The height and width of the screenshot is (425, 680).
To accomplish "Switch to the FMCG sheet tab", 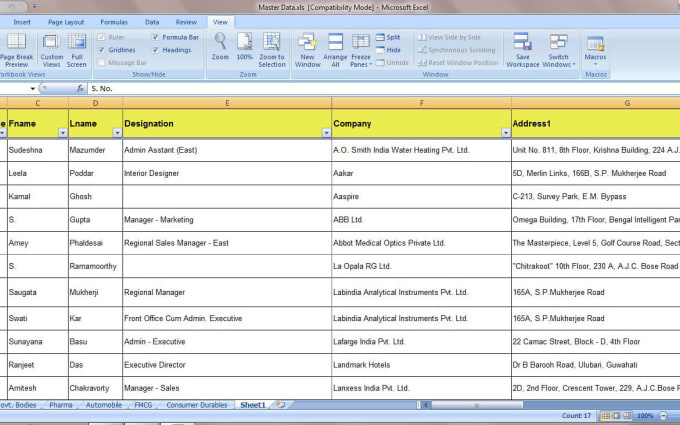I will 143,405.
